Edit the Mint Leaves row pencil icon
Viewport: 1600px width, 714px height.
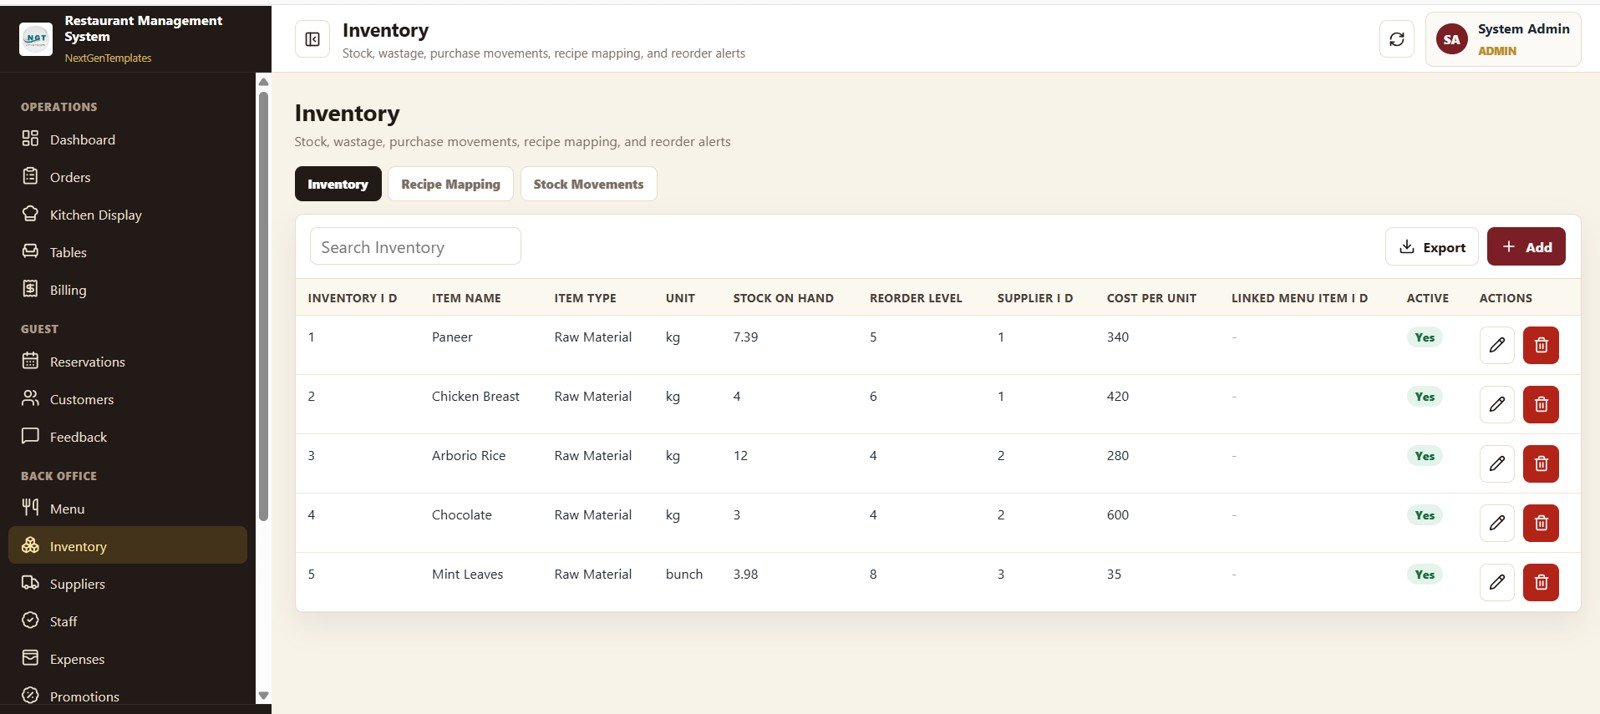(1497, 582)
